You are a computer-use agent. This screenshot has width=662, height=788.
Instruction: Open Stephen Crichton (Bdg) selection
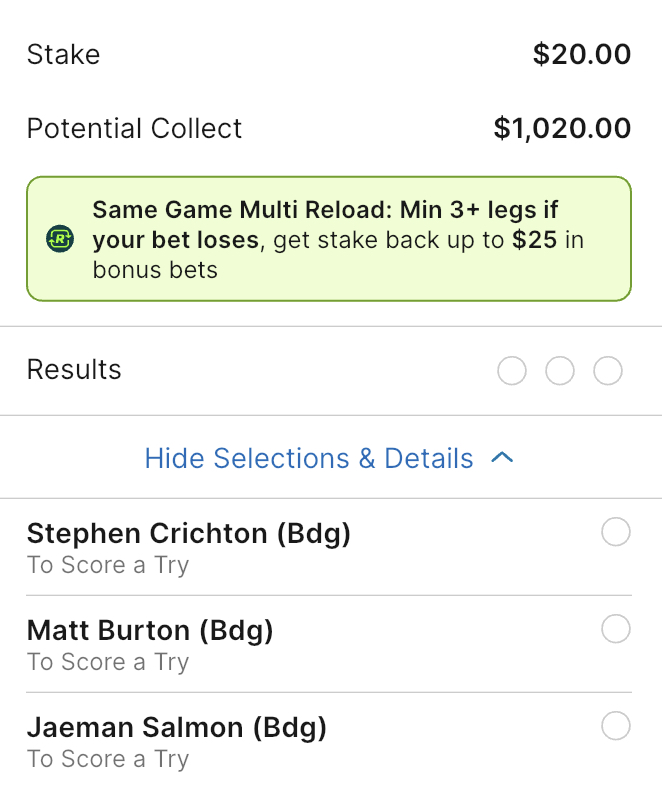pyautogui.click(x=189, y=534)
